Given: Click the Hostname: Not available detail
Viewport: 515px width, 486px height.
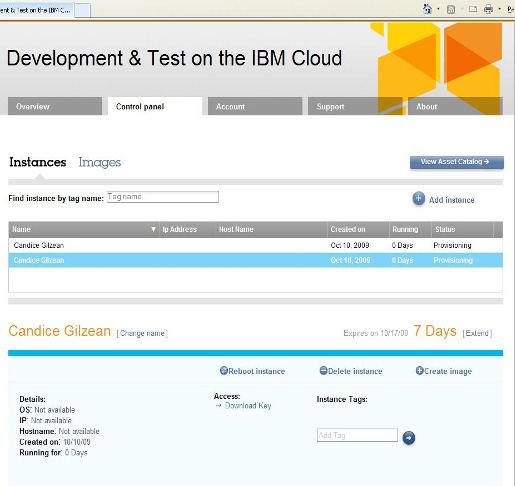Looking at the screenshot, I should [x=59, y=431].
